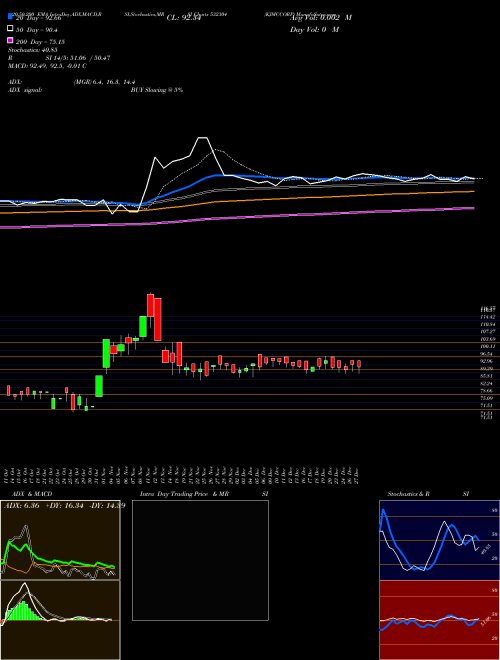Click the magenta 200 Day legend swatch
Image resolution: width=500 pixels, height=660 pixels.
(11, 40)
